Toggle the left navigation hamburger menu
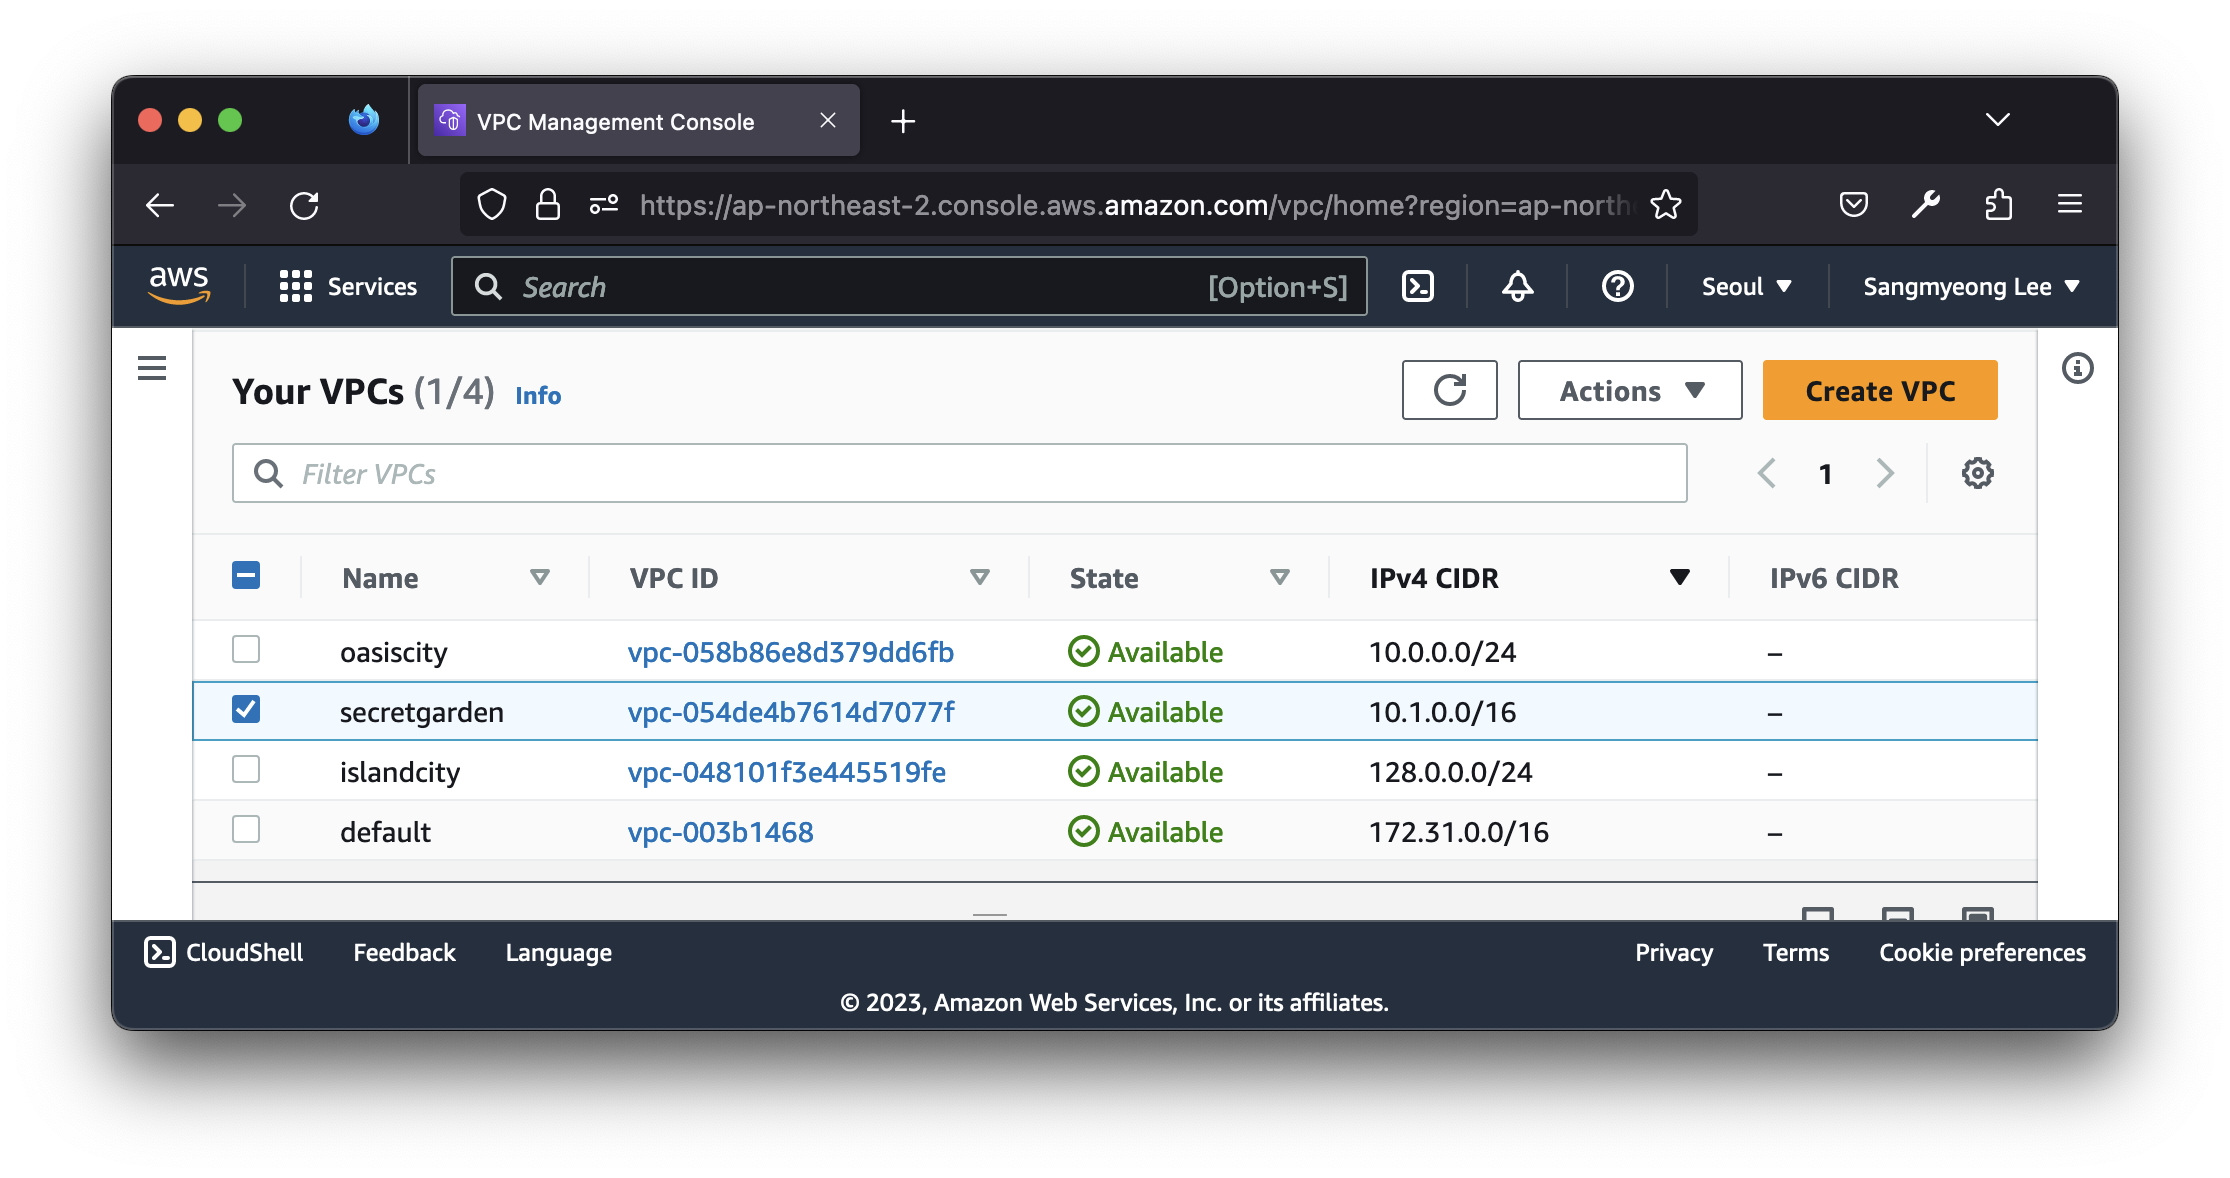The width and height of the screenshot is (2230, 1178). point(152,368)
